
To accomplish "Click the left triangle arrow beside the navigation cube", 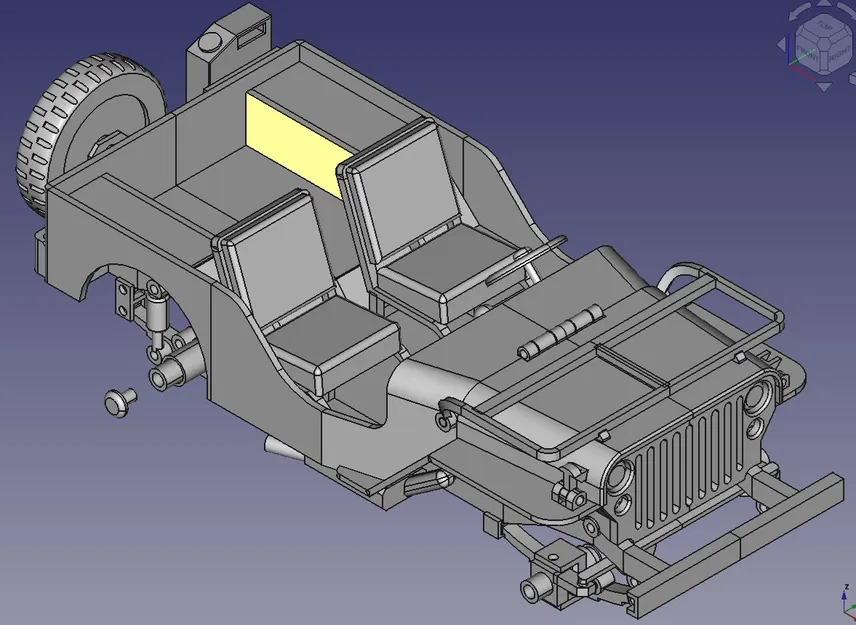I will pyautogui.click(x=781, y=43).
